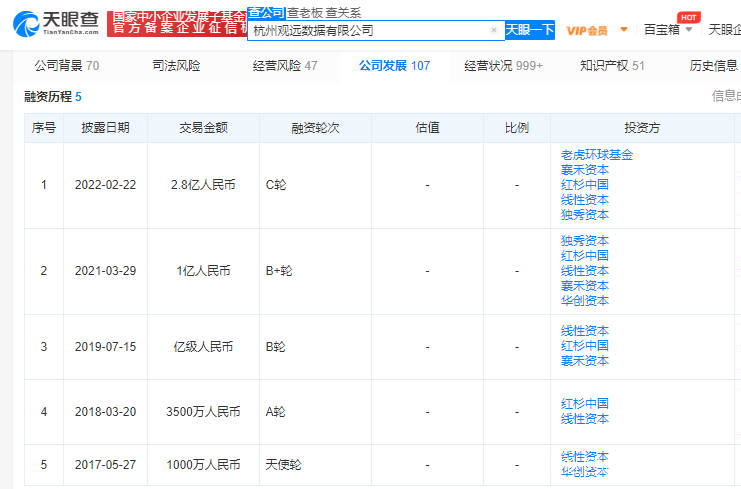The width and height of the screenshot is (741, 489).
Task: Click 红杉中国 in the A轮 row
Action: coord(585,404)
